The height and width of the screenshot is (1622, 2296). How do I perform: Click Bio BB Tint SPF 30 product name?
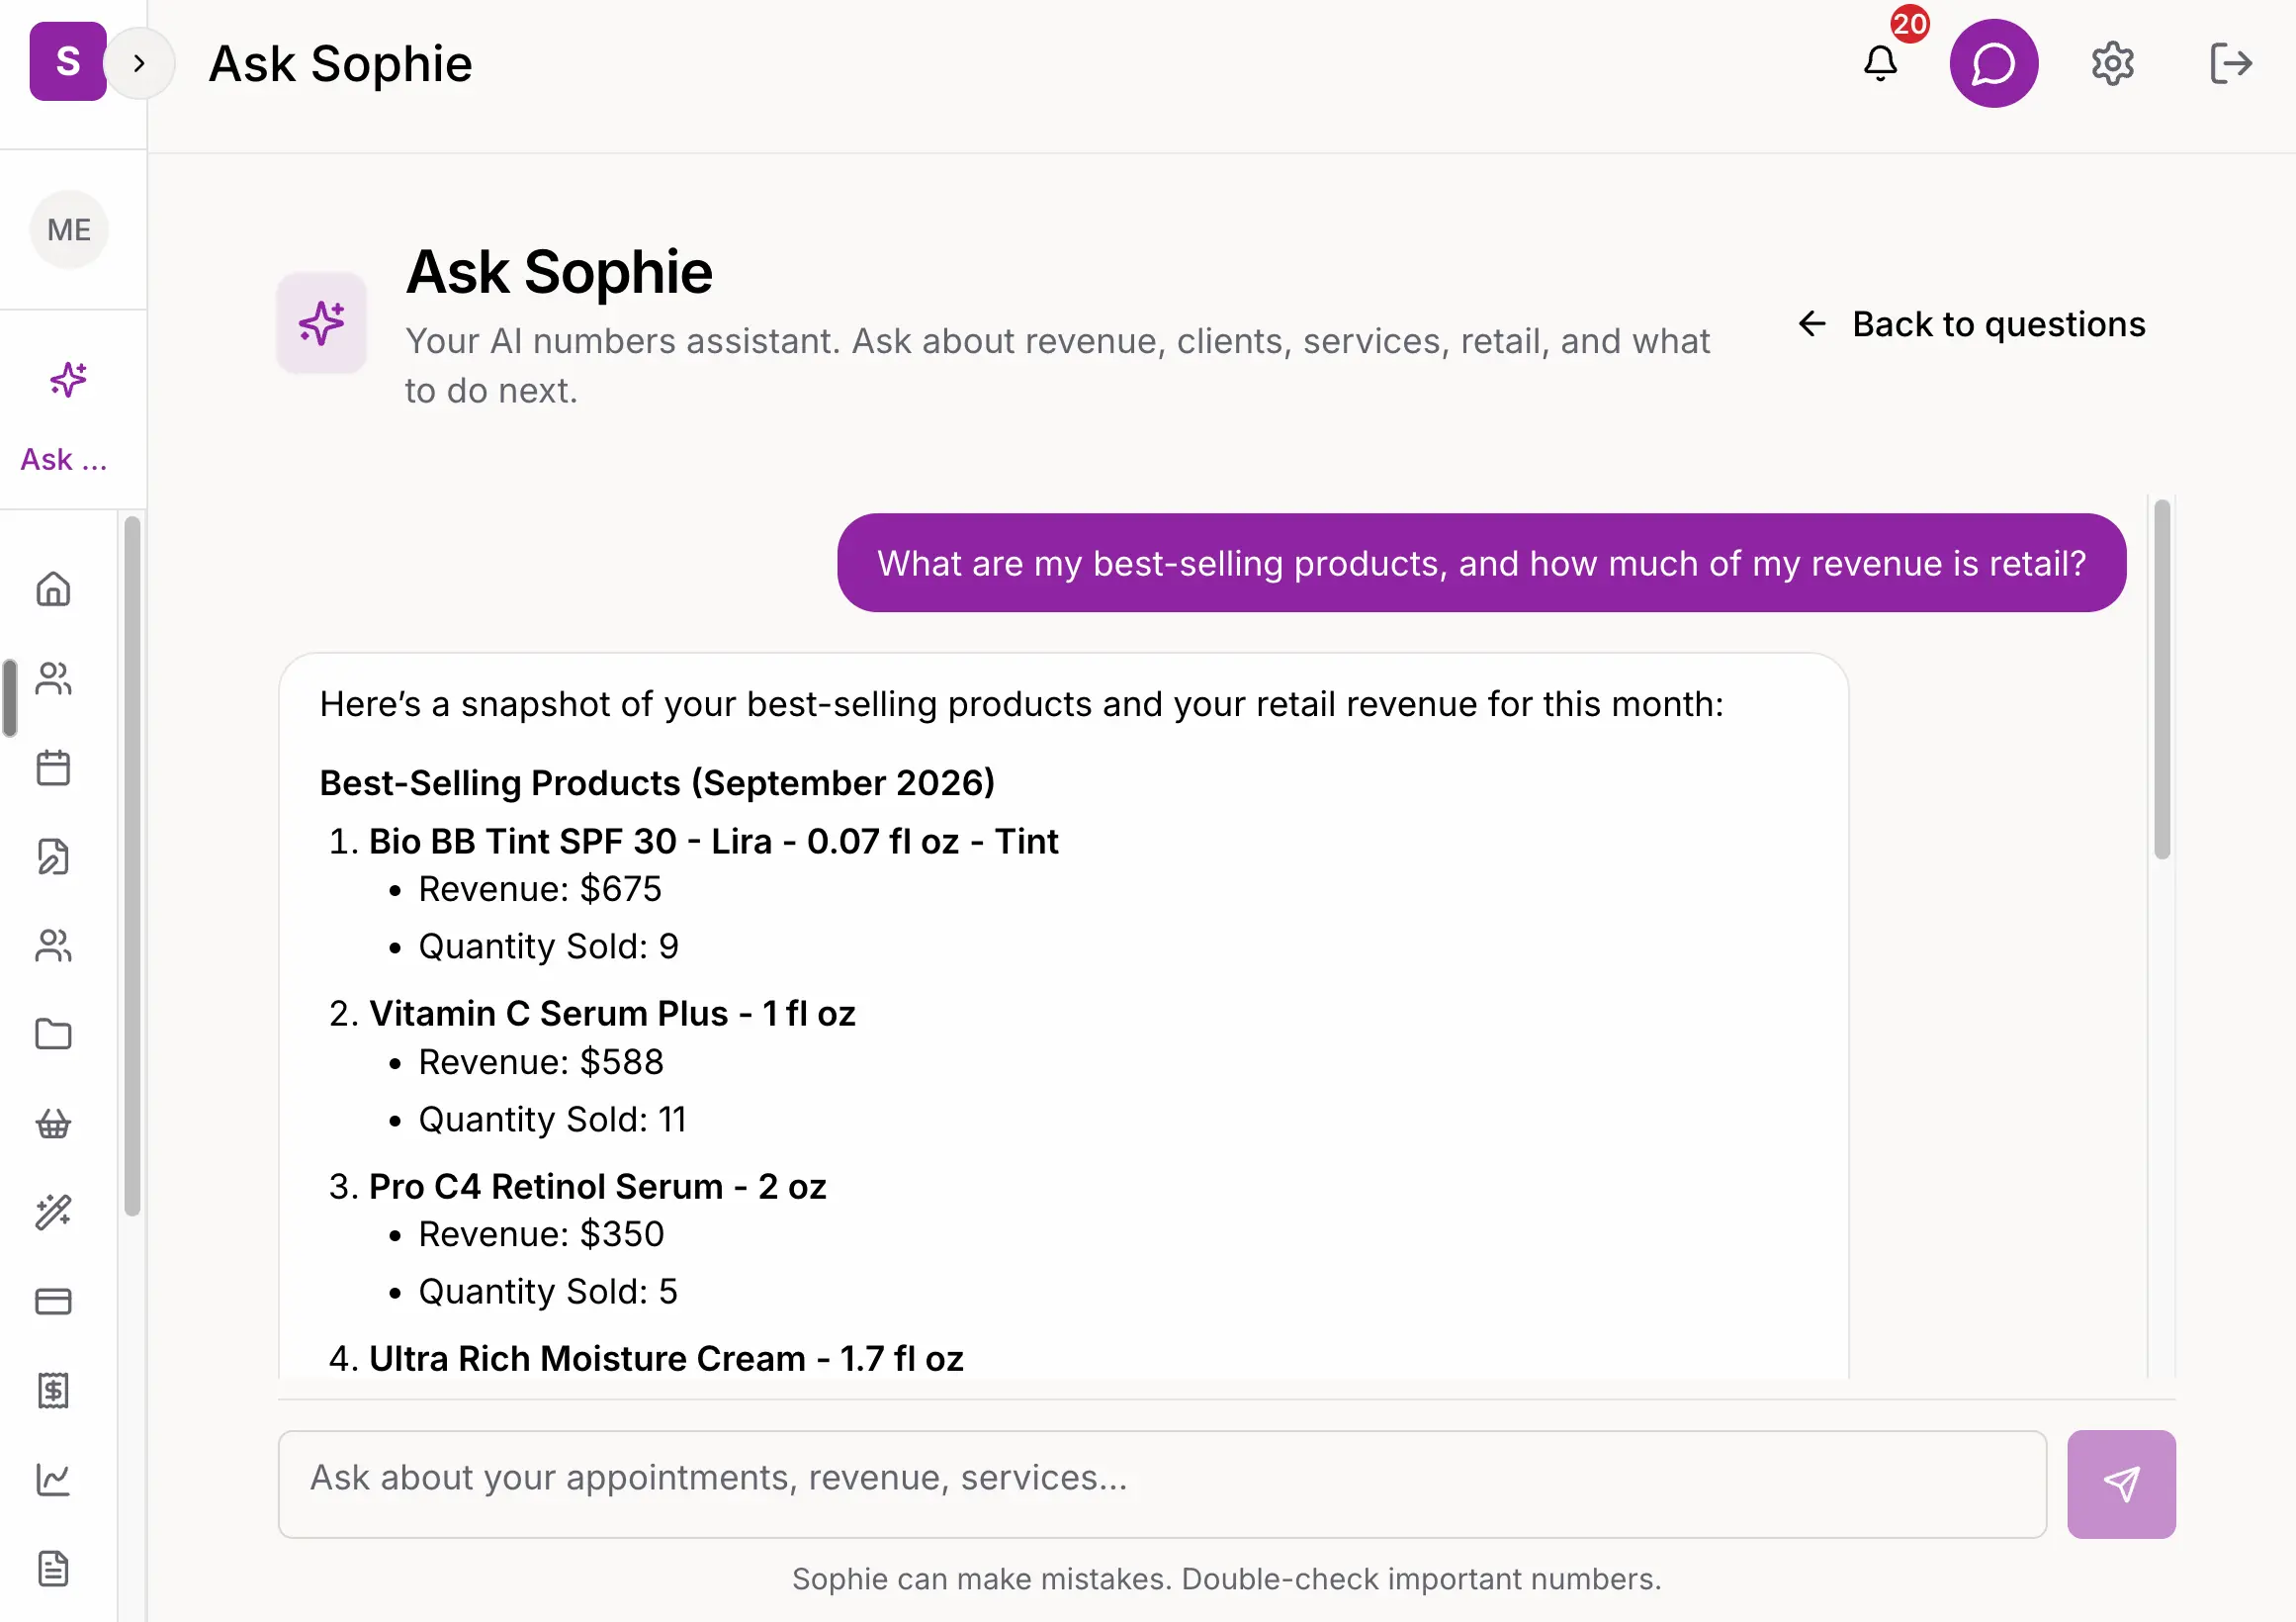tap(713, 841)
